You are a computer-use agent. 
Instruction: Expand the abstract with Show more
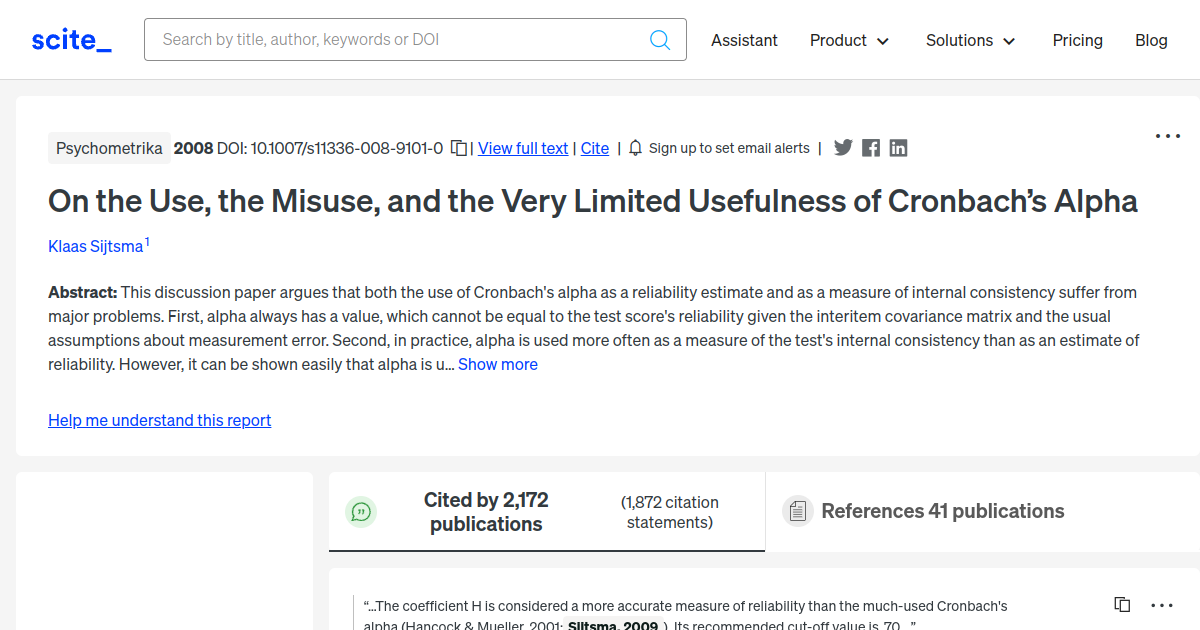click(x=497, y=364)
